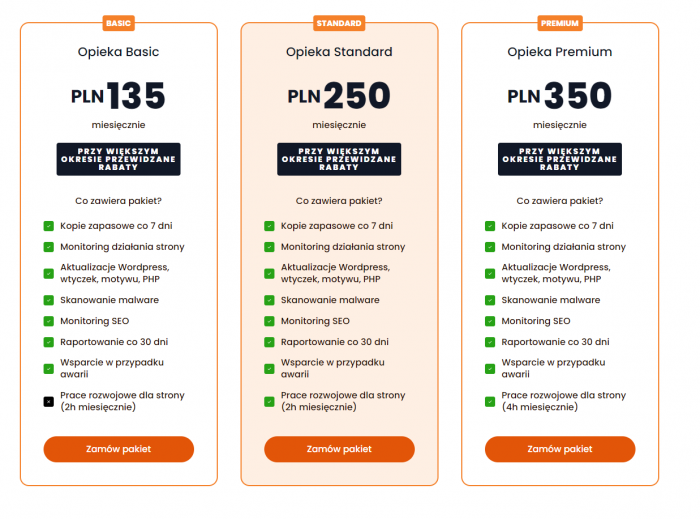Viewport: 700px width, 519px height.
Task: Click green check beside Premium Monitoring SEO
Action: [x=490, y=321]
